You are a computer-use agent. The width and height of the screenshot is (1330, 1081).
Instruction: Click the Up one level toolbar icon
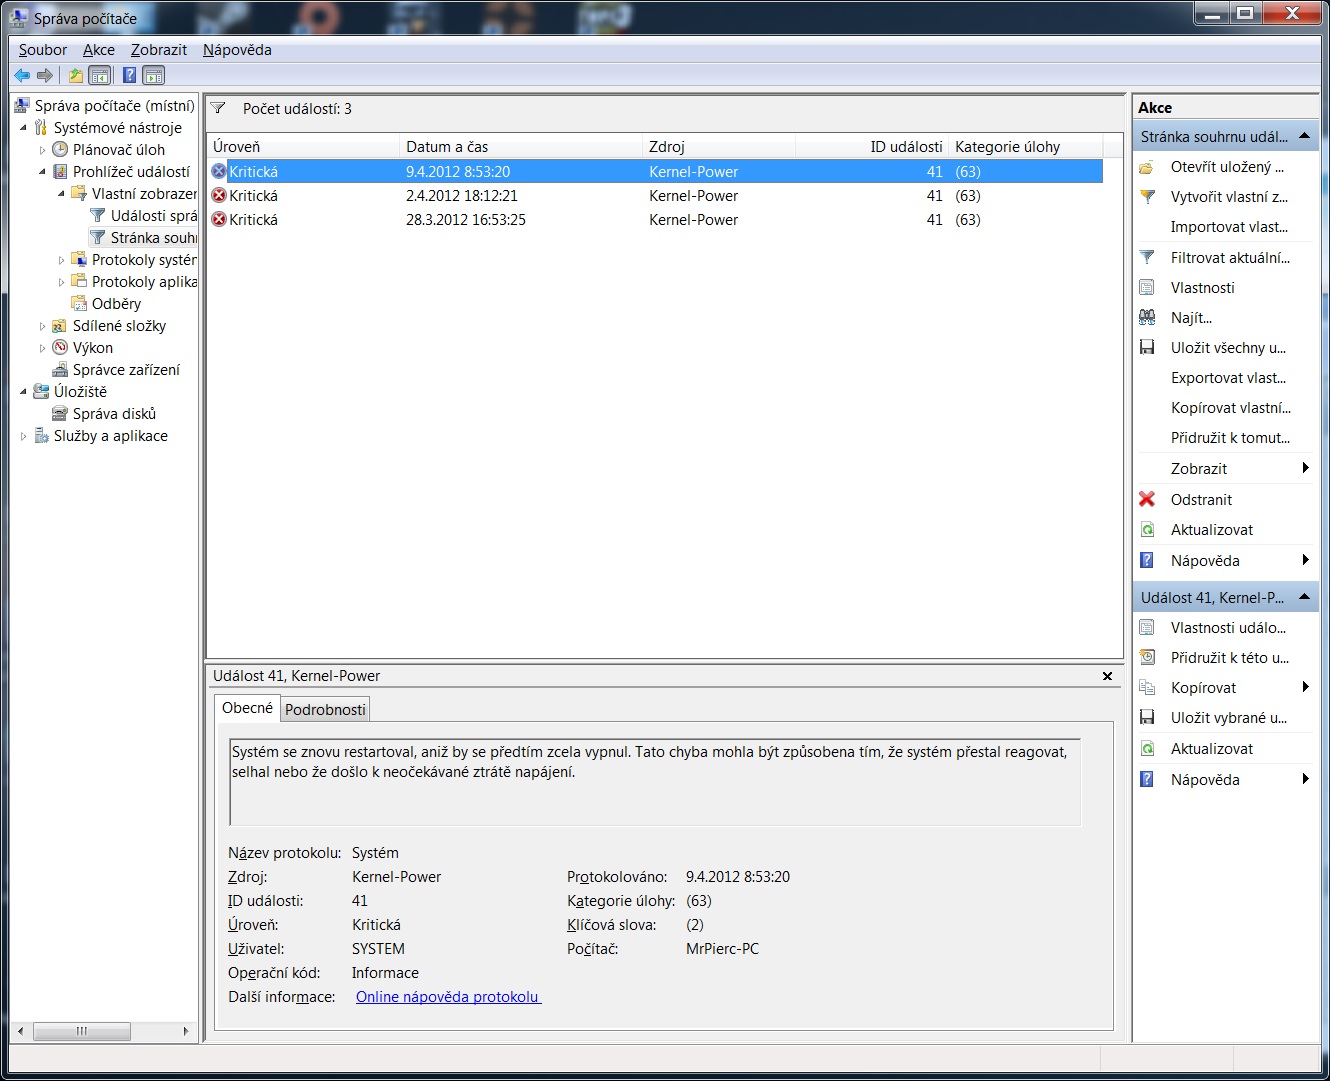pyautogui.click(x=76, y=75)
